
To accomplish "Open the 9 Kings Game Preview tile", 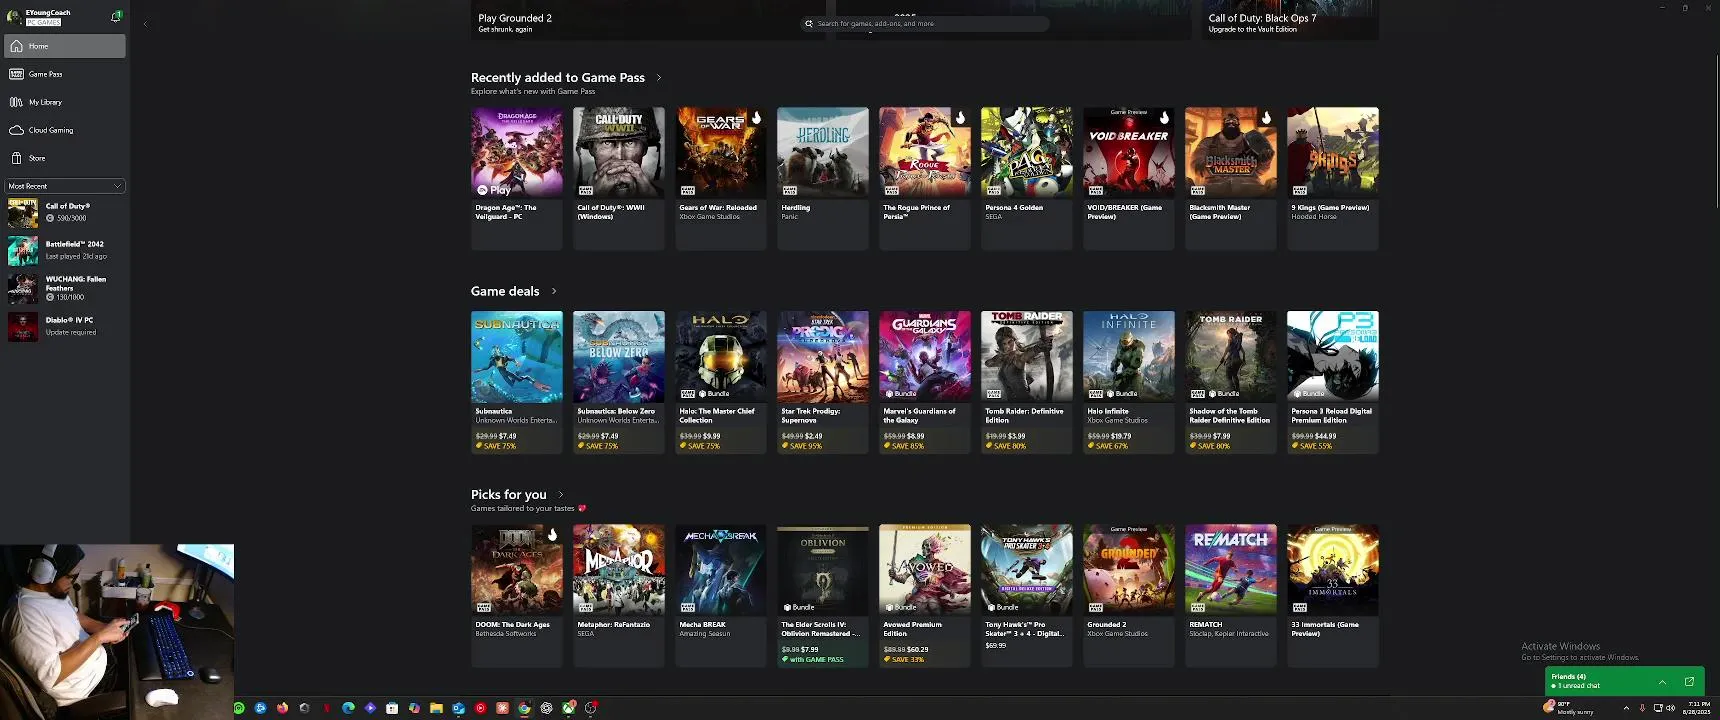I will 1333,178.
